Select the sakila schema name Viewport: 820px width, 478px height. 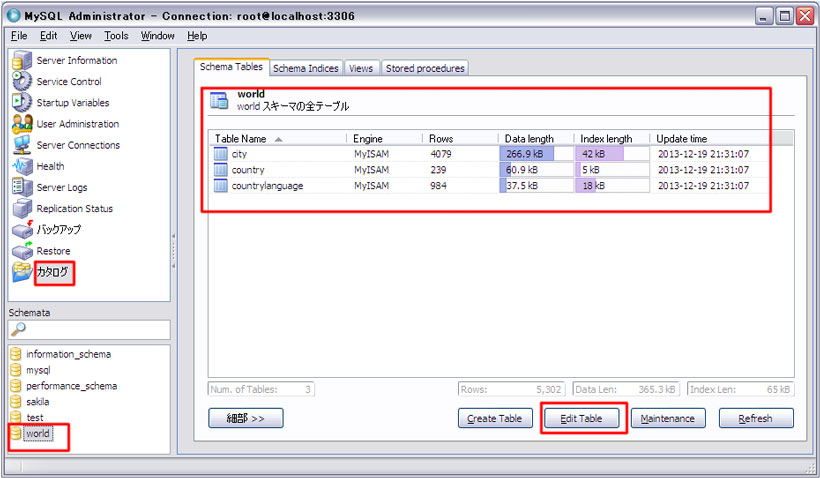coord(38,402)
